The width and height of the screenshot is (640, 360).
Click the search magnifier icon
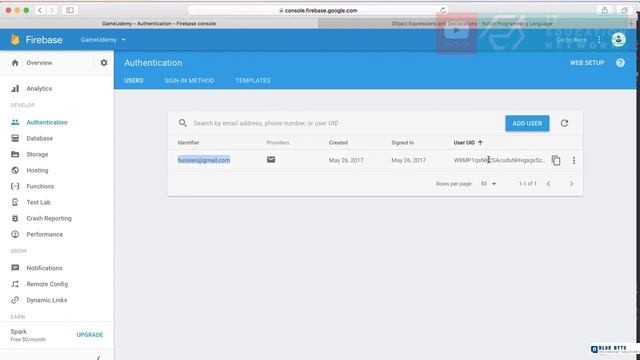tap(183, 123)
